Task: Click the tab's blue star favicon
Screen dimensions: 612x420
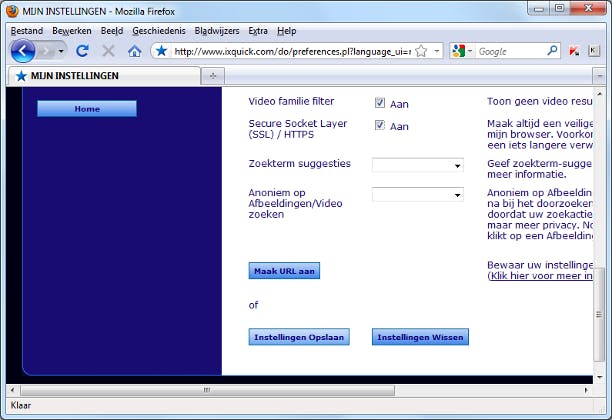Action: click(21, 76)
